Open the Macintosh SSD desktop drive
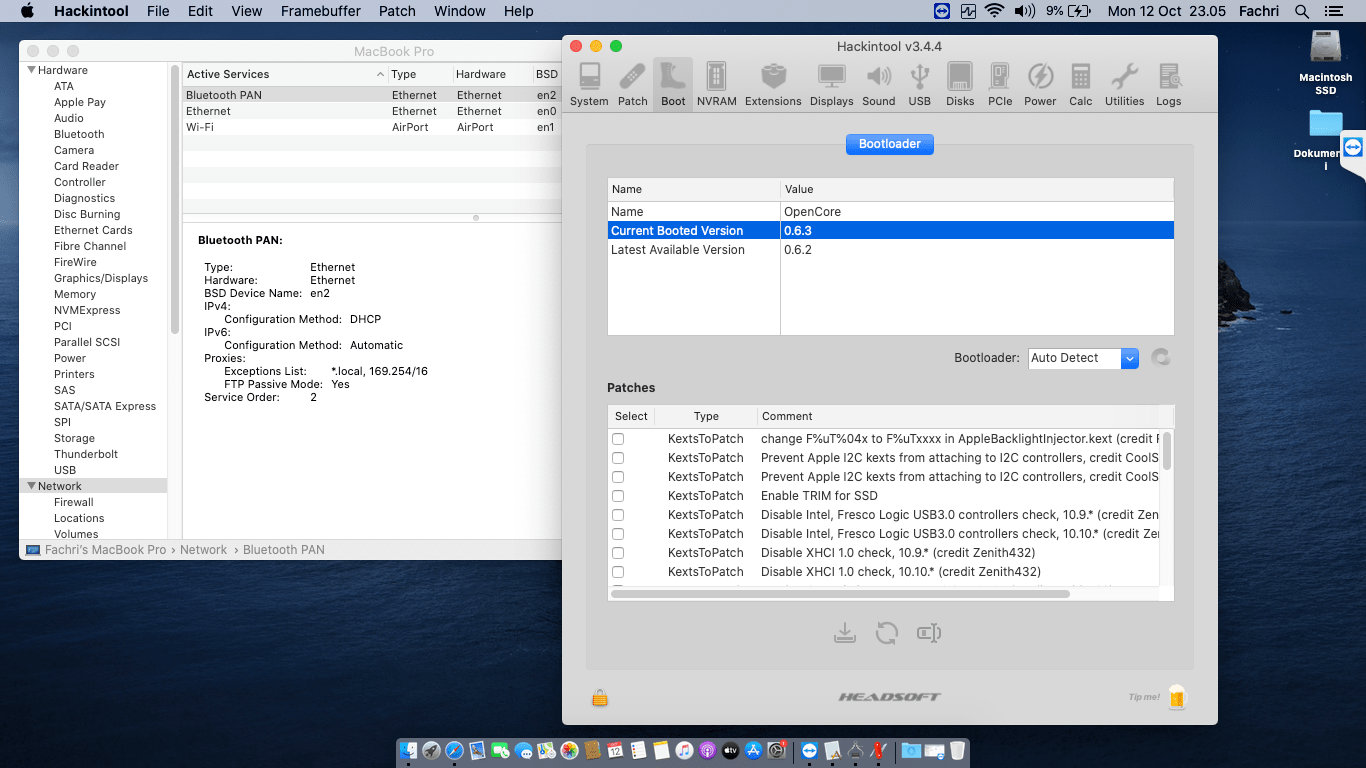This screenshot has height=768, width=1366. [x=1325, y=62]
